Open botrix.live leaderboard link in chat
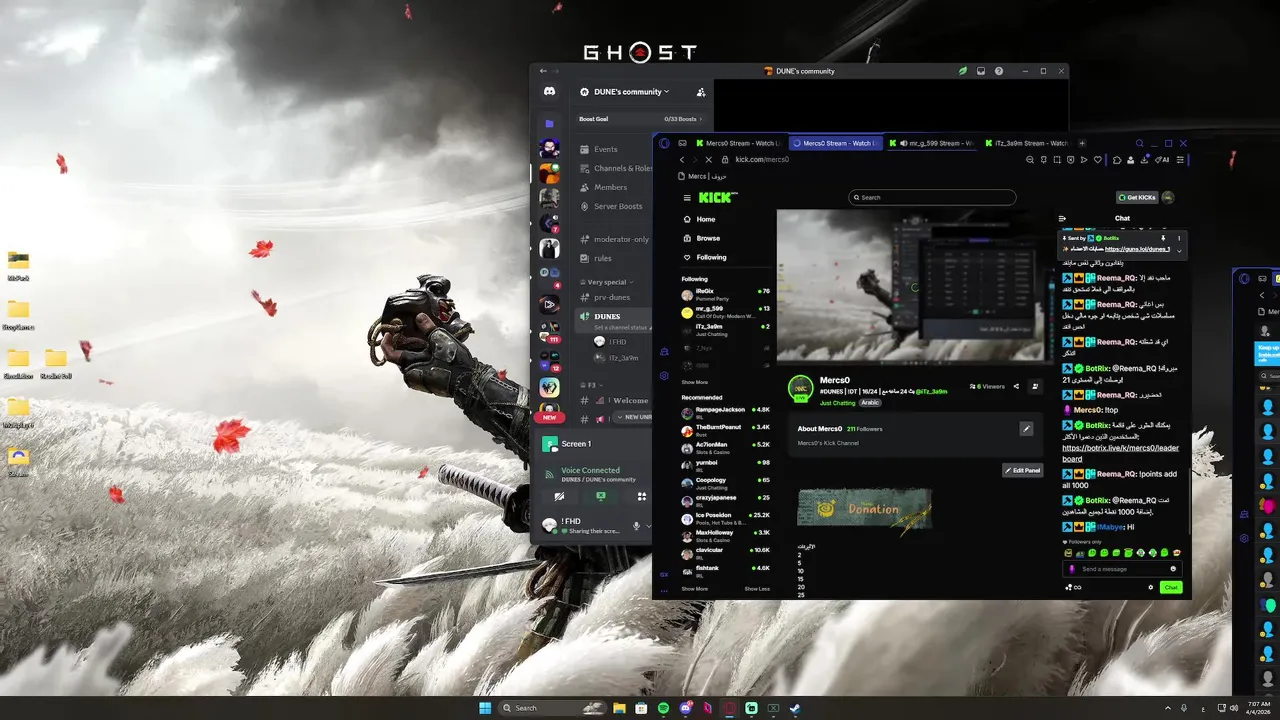The width and height of the screenshot is (1280, 720). (x=1120, y=453)
